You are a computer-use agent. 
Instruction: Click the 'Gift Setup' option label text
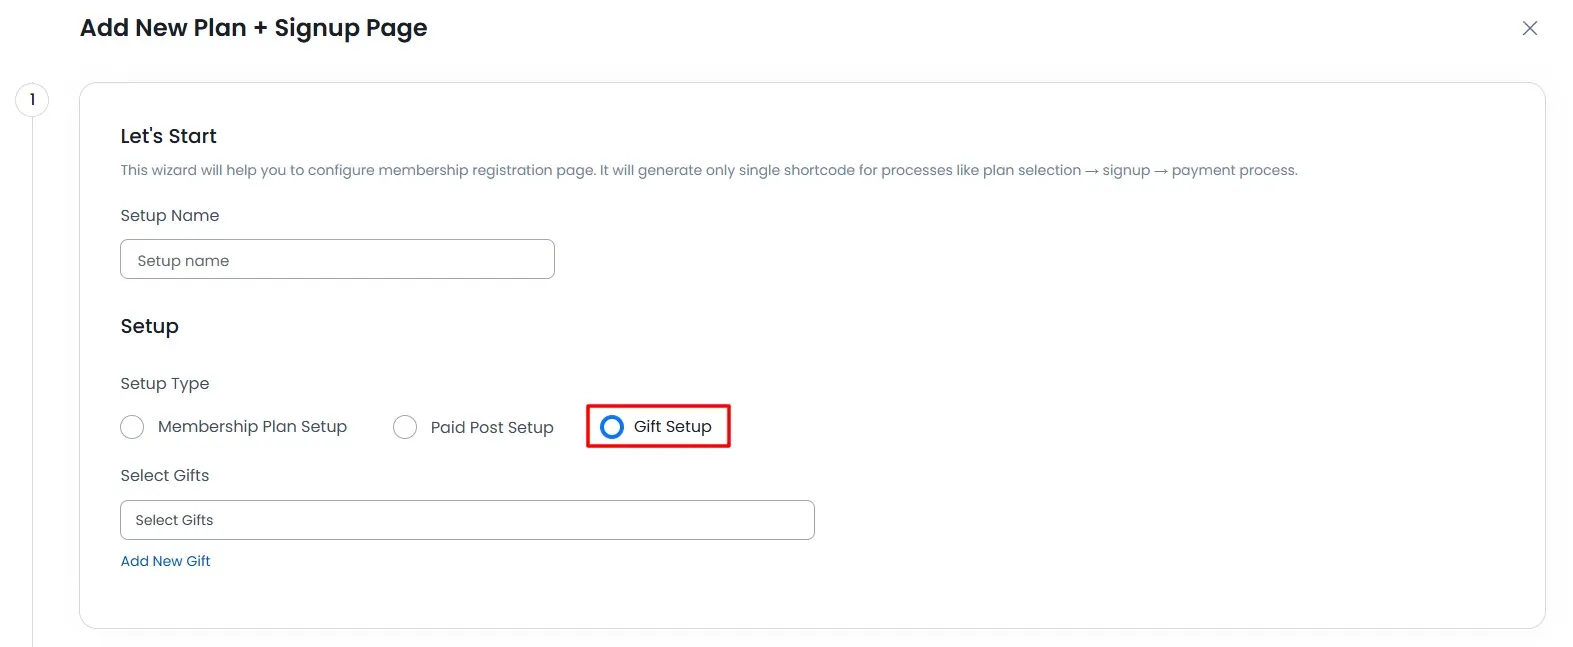tap(673, 427)
